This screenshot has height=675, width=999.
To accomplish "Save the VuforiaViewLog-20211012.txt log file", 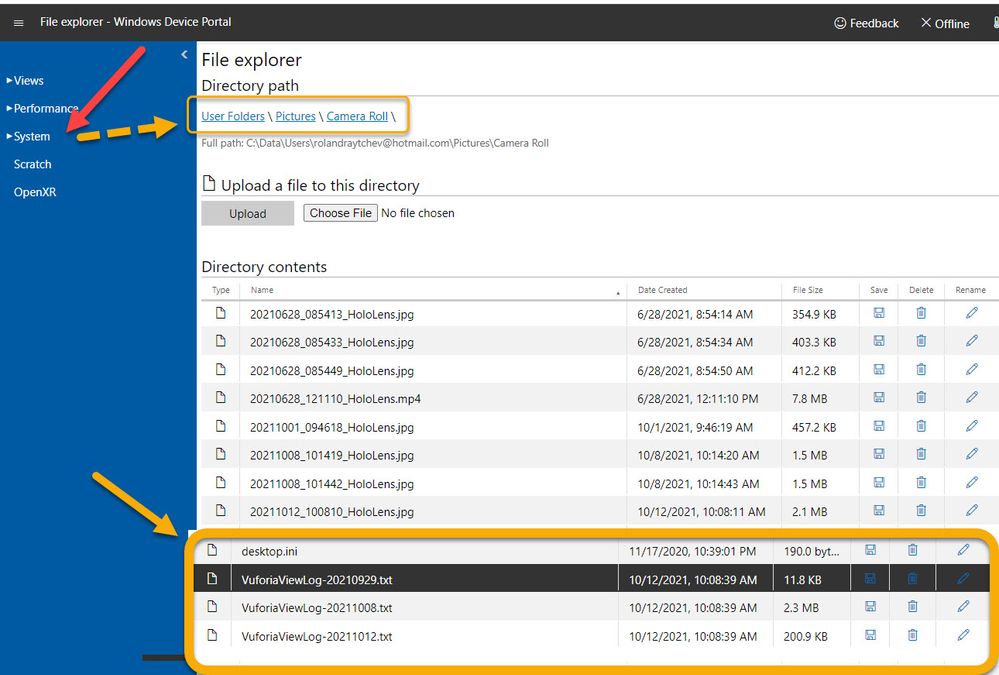I will (870, 636).
